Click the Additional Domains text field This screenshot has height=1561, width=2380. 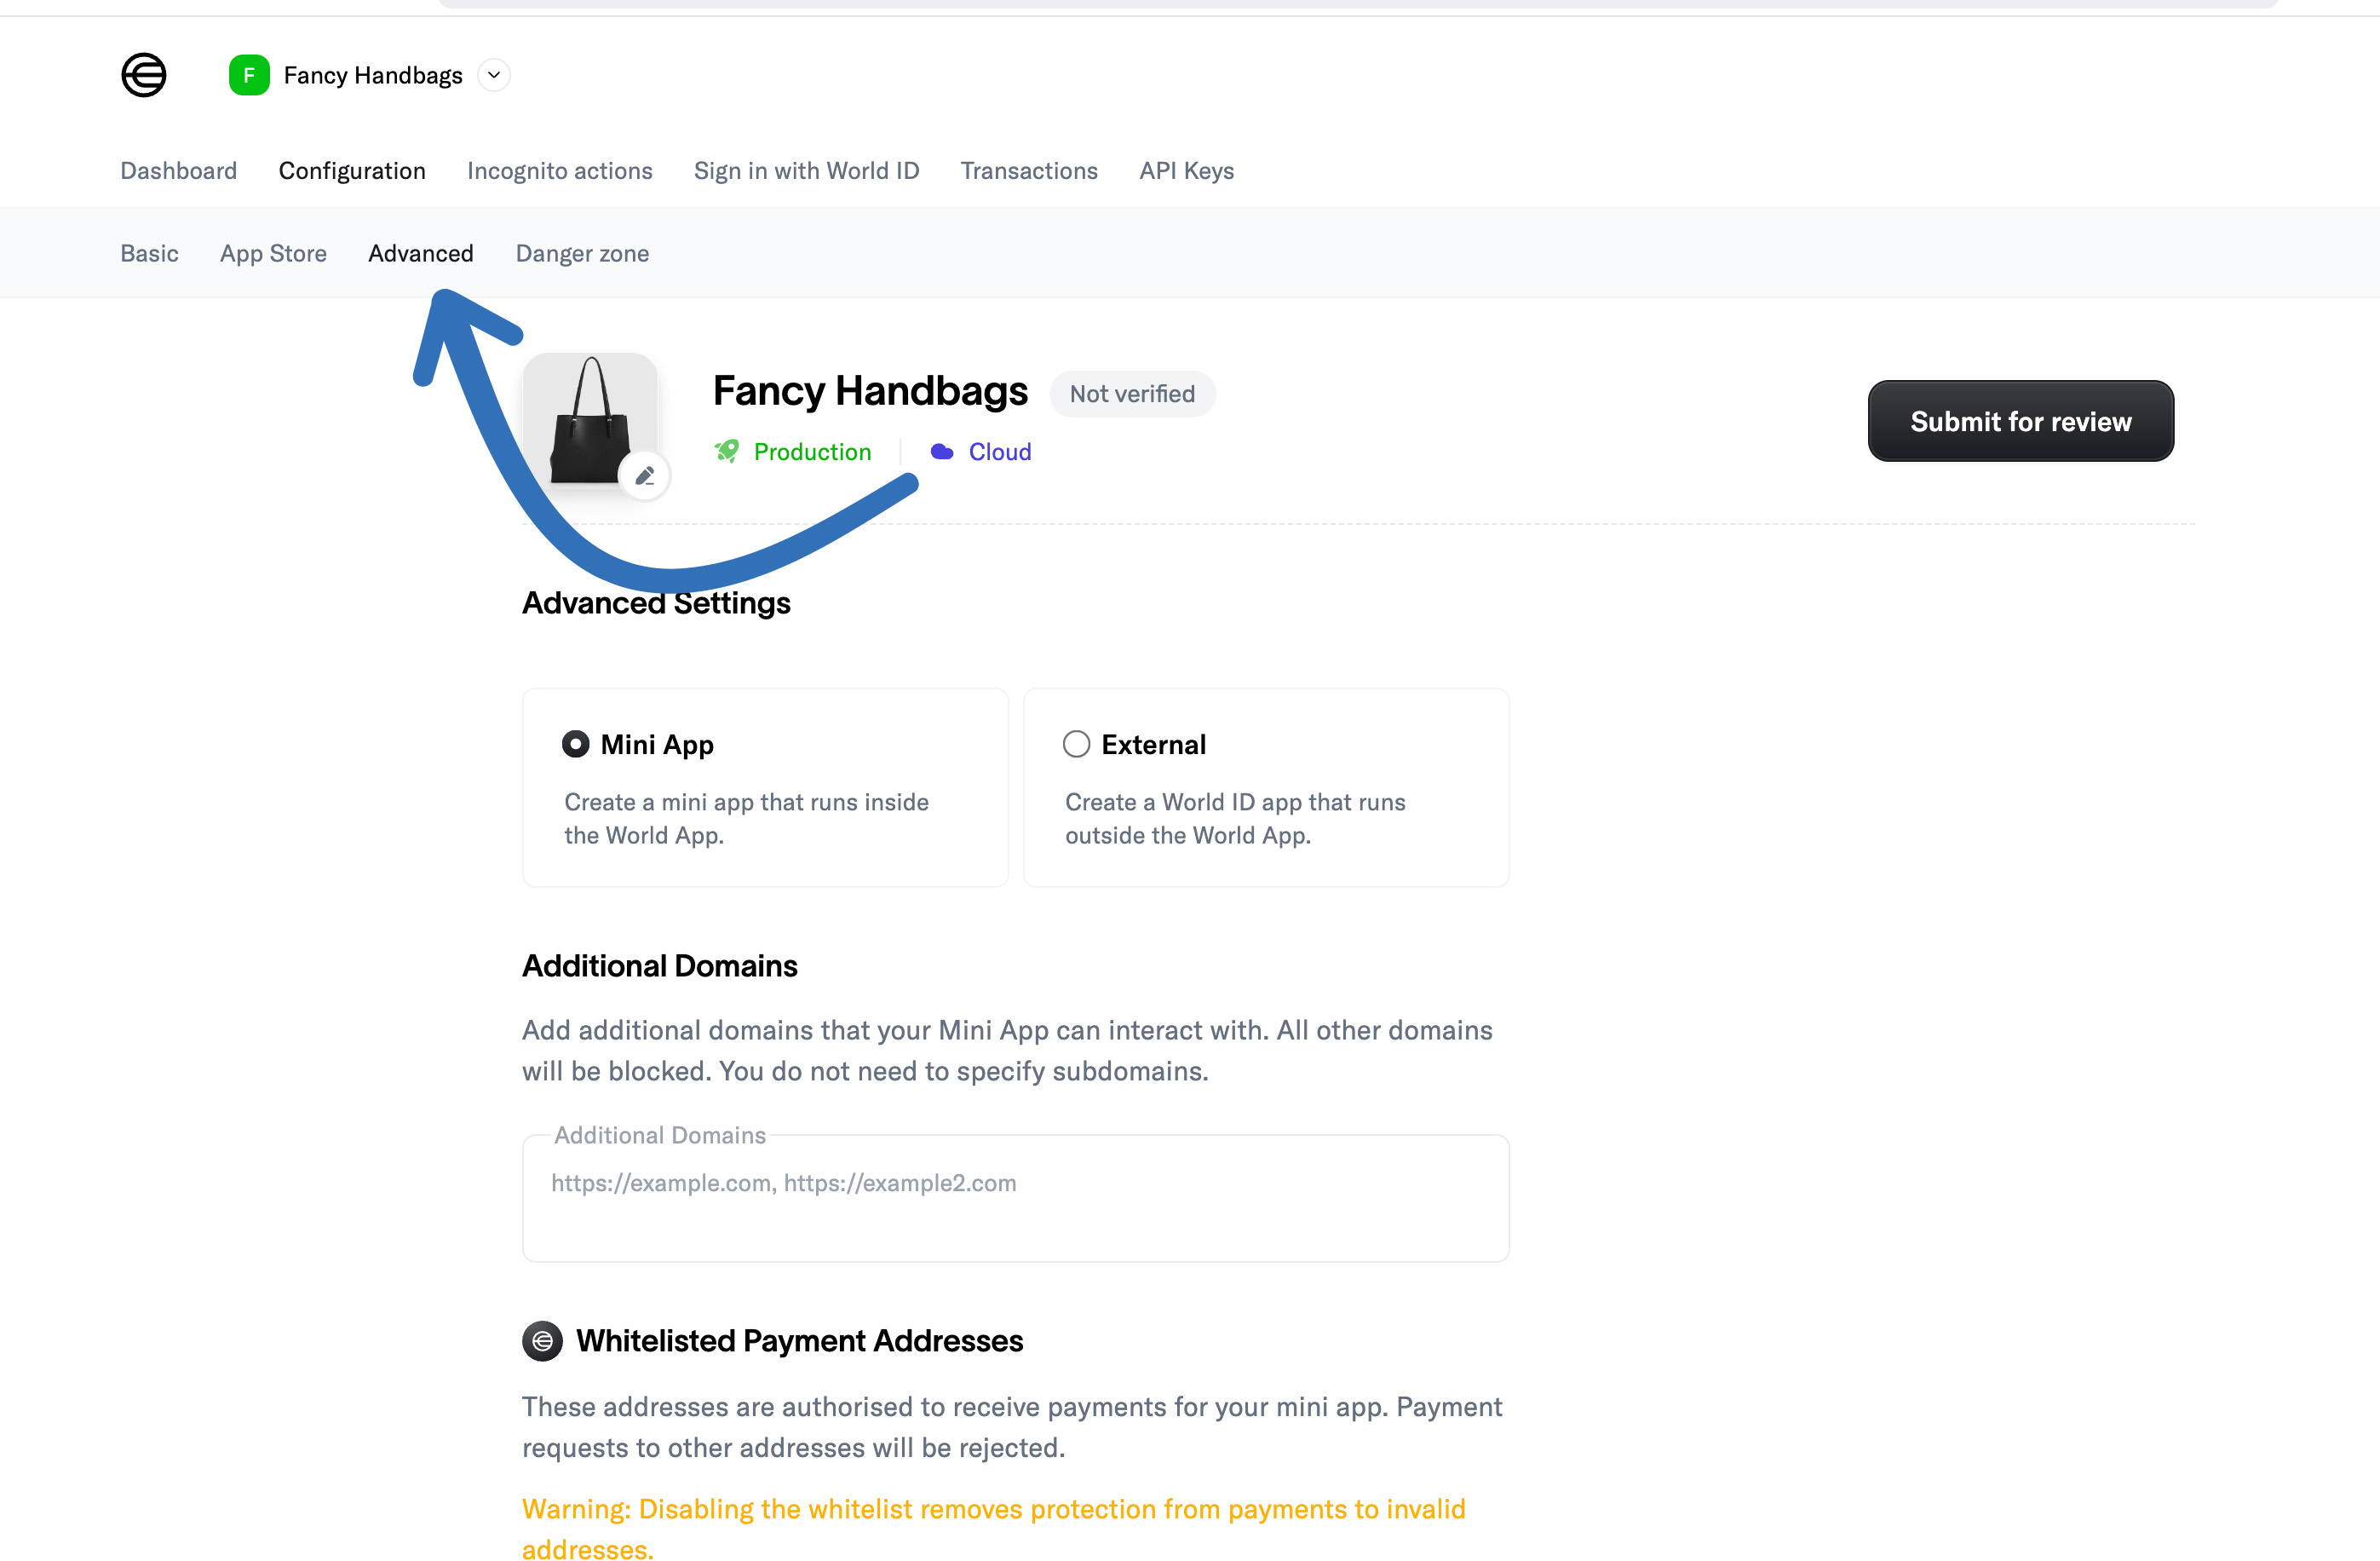tap(1016, 1198)
